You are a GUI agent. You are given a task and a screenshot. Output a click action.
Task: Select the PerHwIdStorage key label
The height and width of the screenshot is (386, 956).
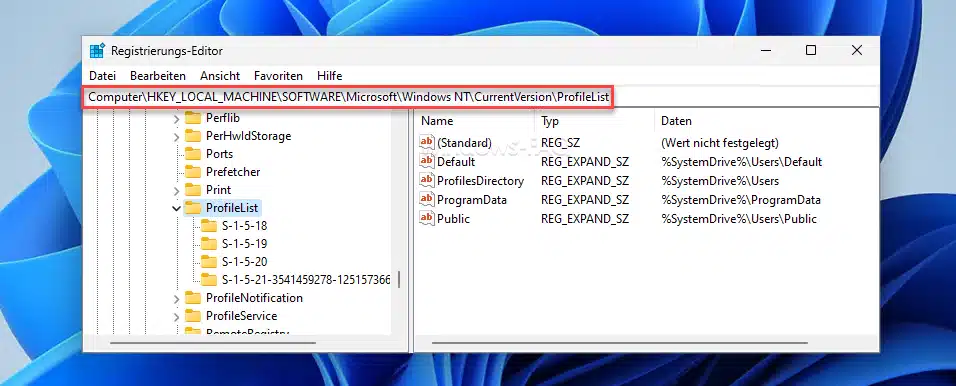point(248,136)
